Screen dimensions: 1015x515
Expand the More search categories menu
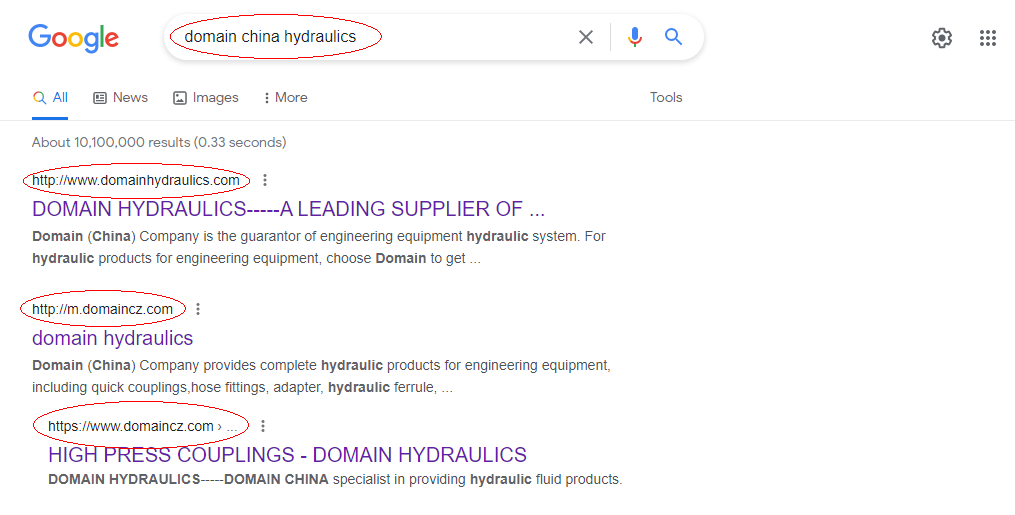285,98
